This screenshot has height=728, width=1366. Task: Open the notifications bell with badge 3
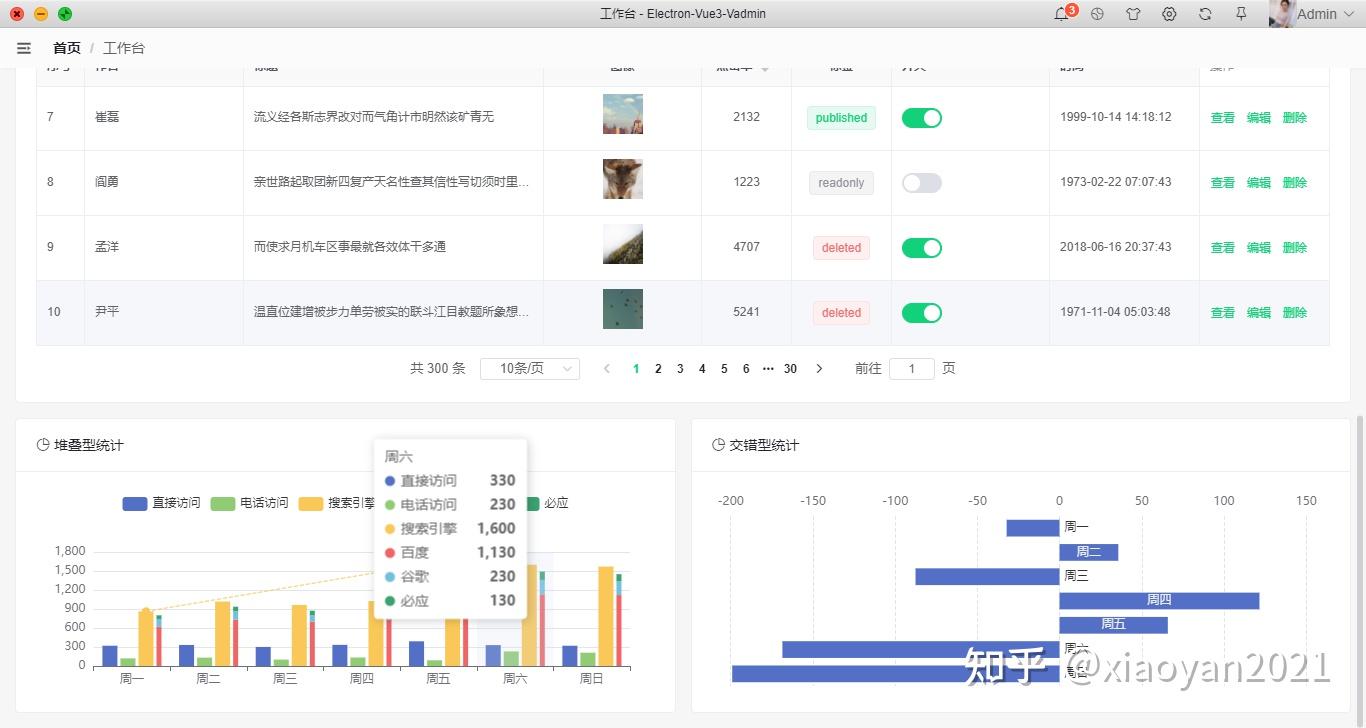(x=1061, y=14)
